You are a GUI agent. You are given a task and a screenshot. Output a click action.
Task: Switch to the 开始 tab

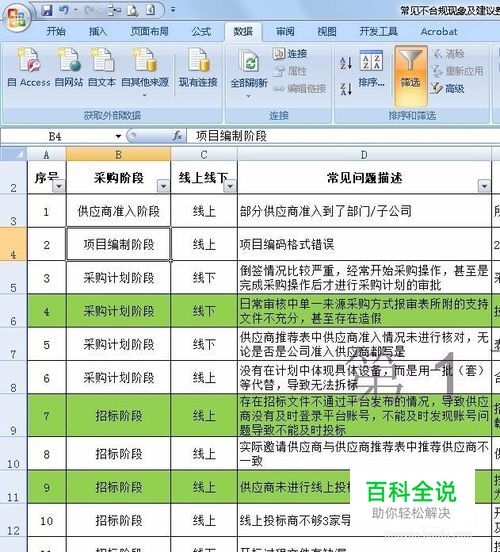click(x=56, y=32)
